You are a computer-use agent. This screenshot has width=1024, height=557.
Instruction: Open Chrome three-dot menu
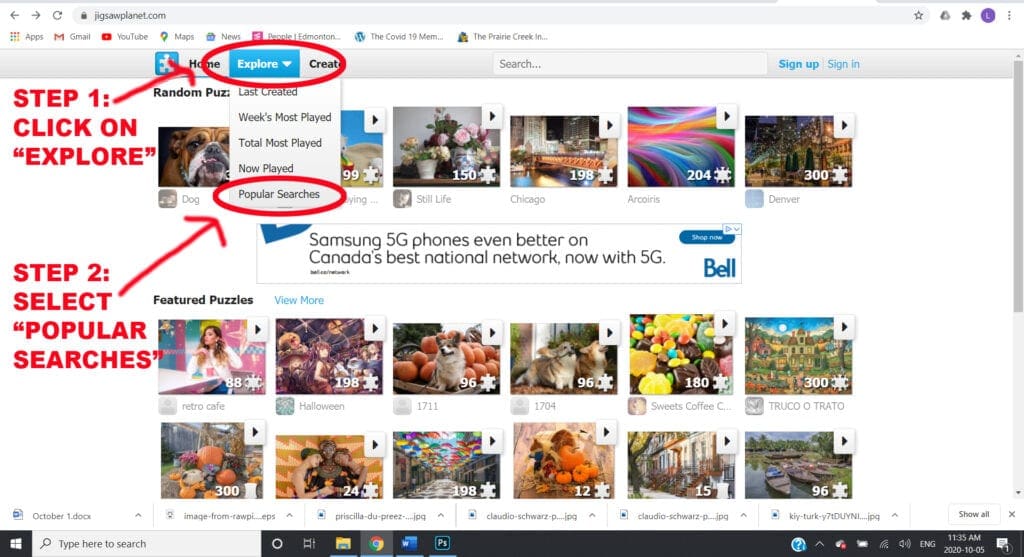coord(1009,15)
